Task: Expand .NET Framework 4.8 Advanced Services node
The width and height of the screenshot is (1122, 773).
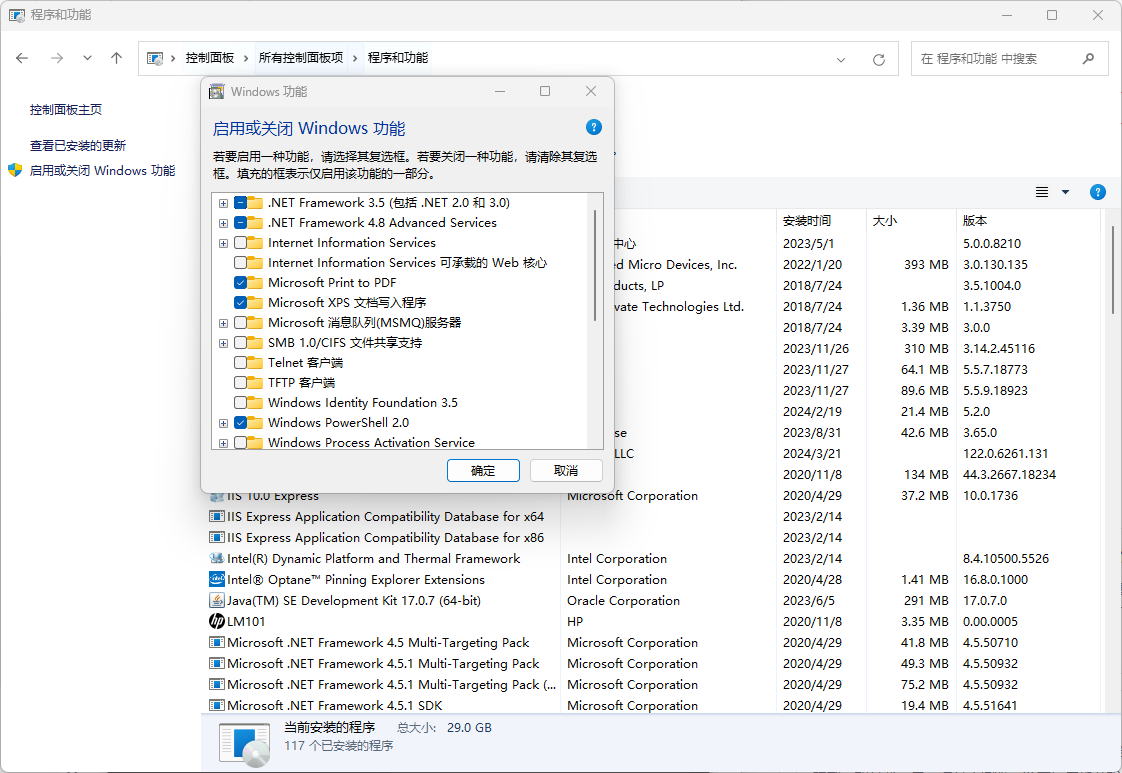Action: point(223,223)
